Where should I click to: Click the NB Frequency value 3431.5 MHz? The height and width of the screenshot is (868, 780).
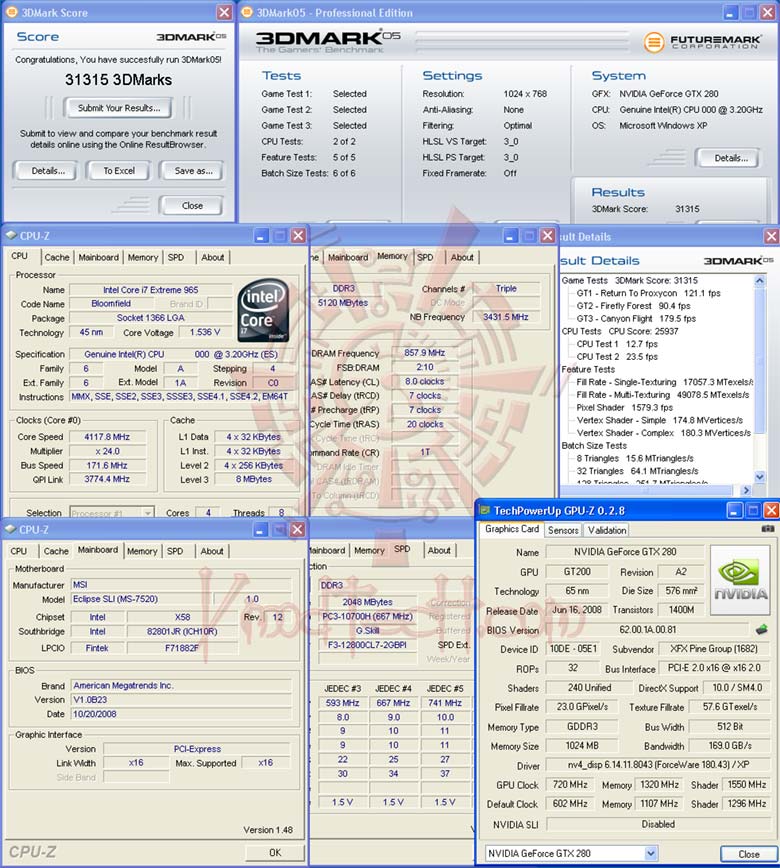pos(505,317)
